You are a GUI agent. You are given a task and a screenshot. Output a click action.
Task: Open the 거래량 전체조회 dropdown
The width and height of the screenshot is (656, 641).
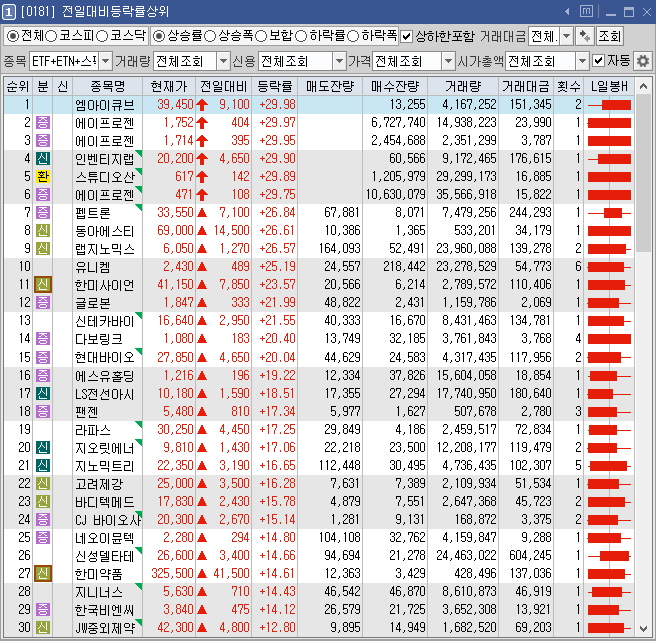224,62
